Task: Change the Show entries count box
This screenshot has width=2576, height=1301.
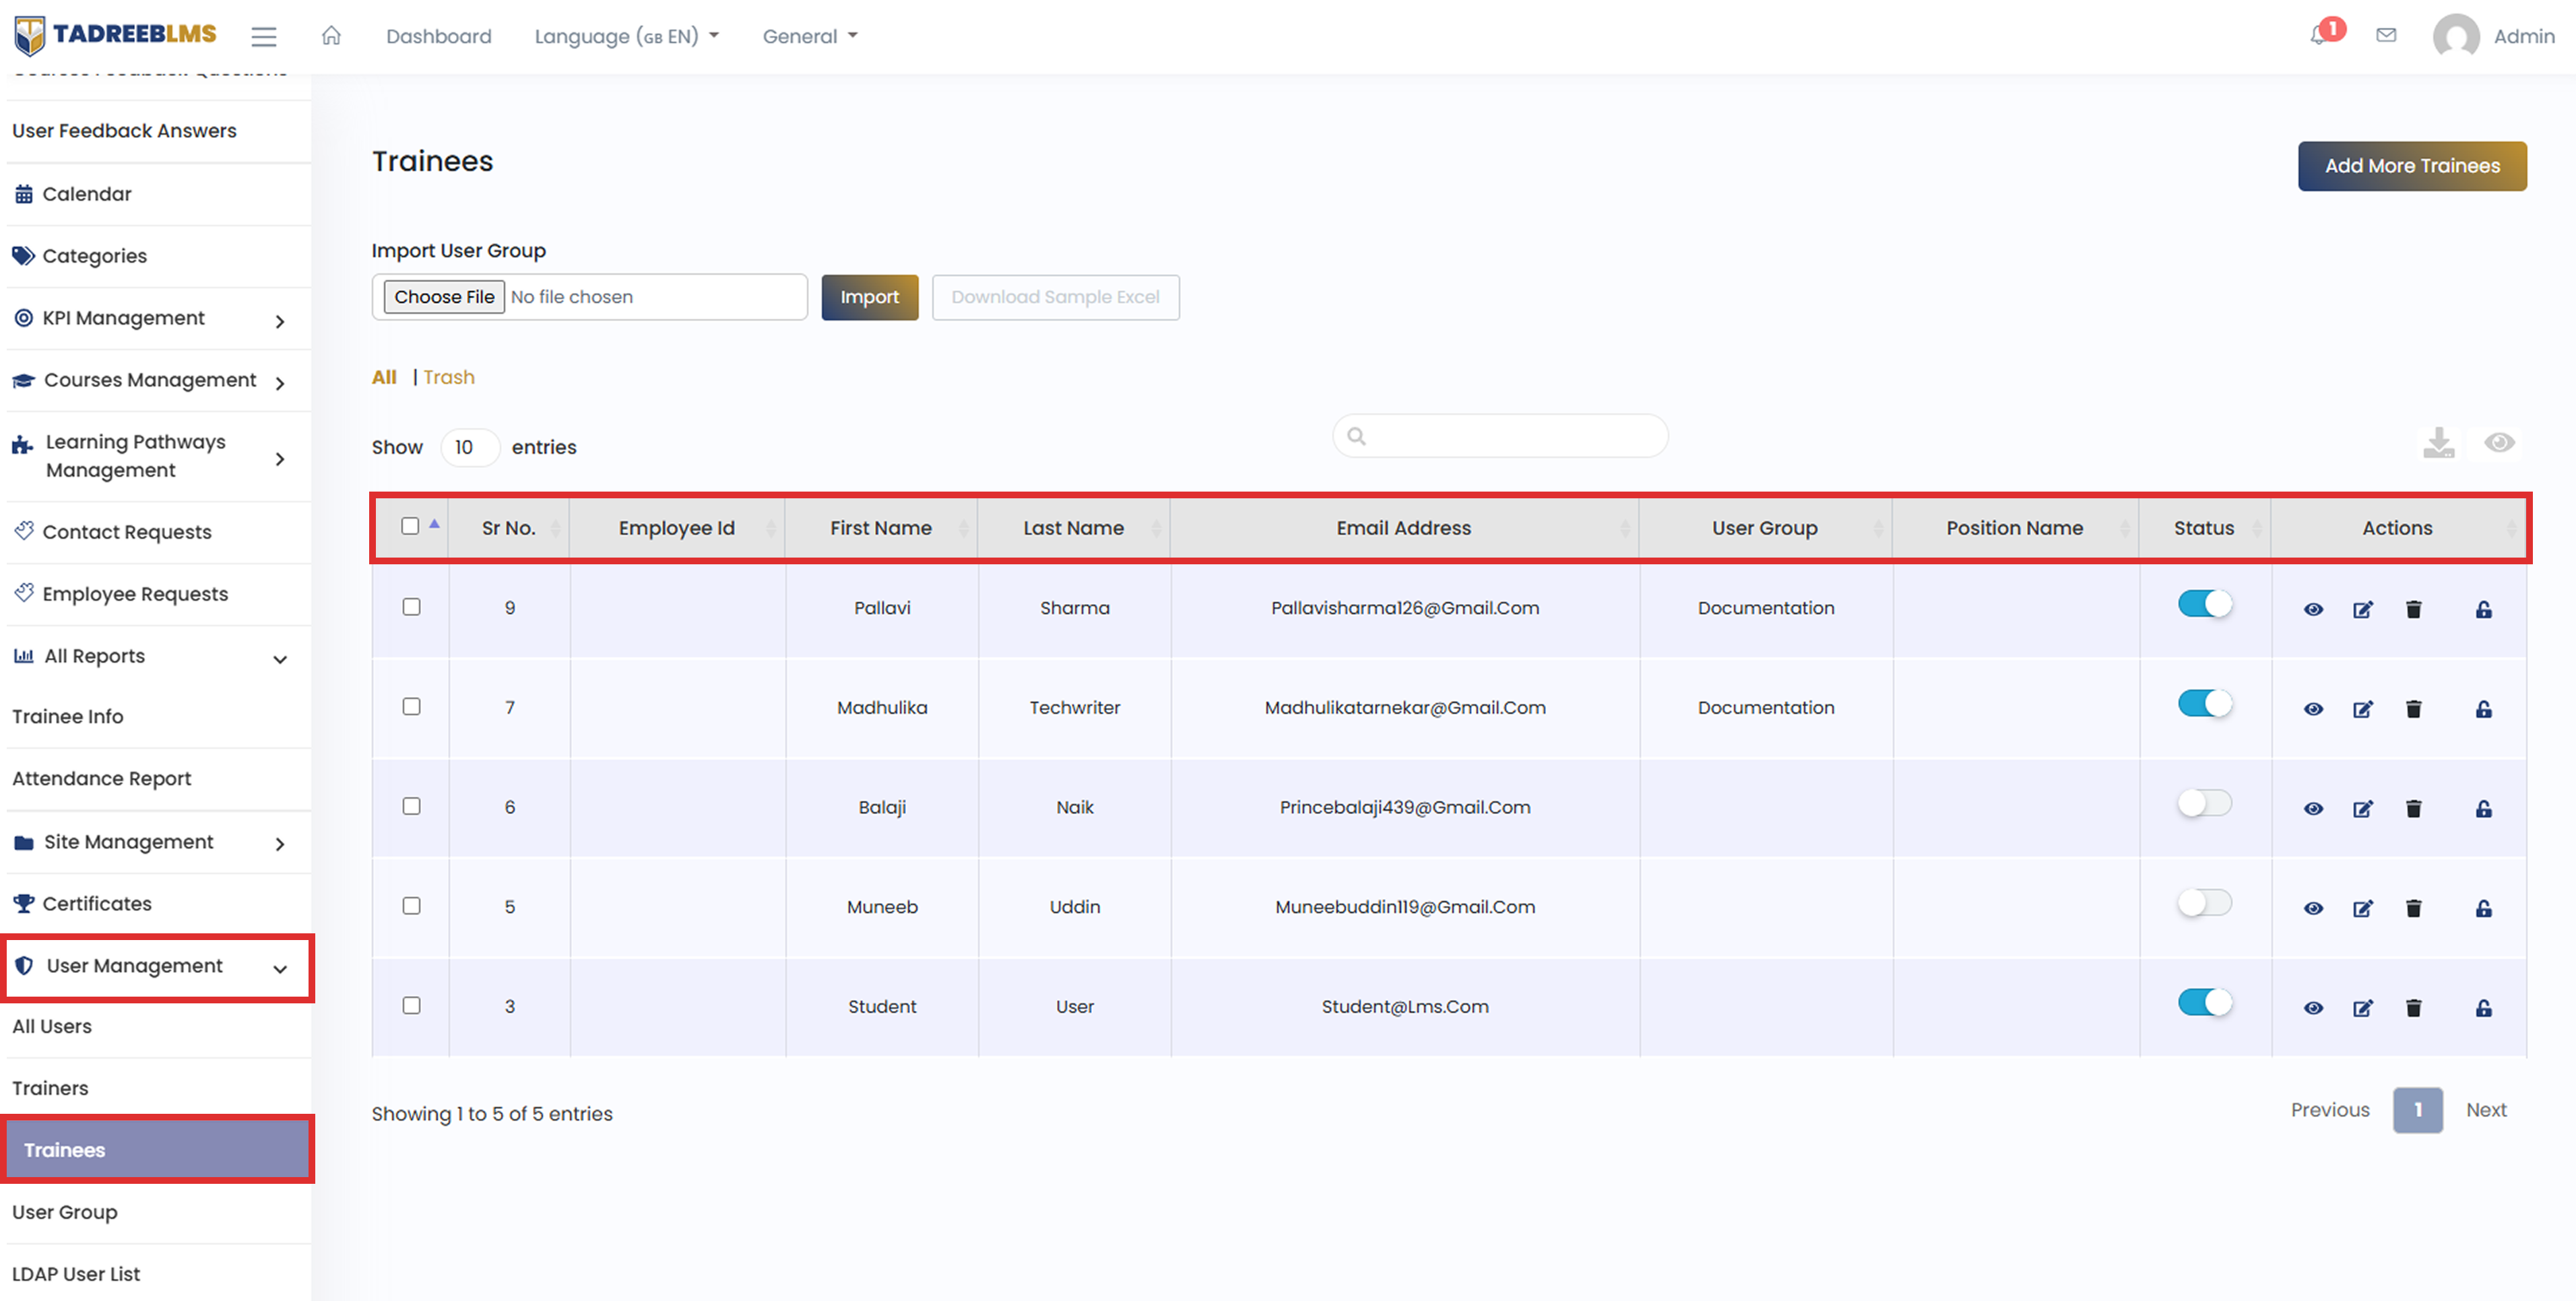Action: click(x=469, y=447)
